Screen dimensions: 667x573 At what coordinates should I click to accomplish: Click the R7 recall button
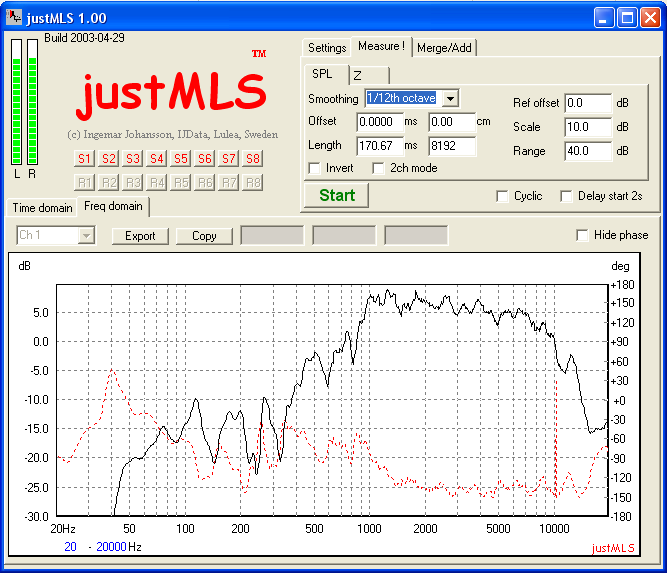[228, 182]
